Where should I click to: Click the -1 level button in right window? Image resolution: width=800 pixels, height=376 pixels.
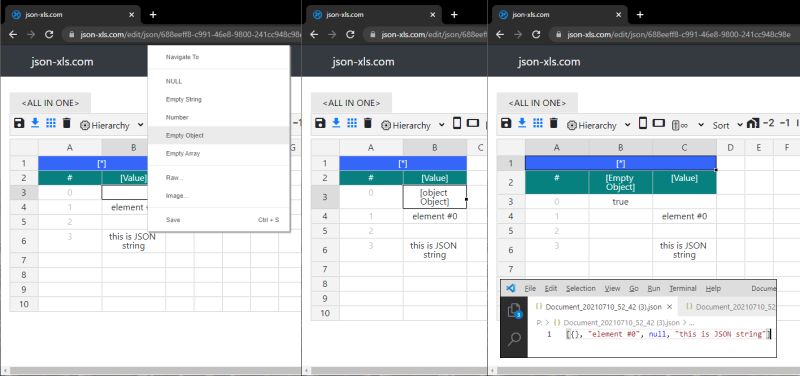pos(785,123)
